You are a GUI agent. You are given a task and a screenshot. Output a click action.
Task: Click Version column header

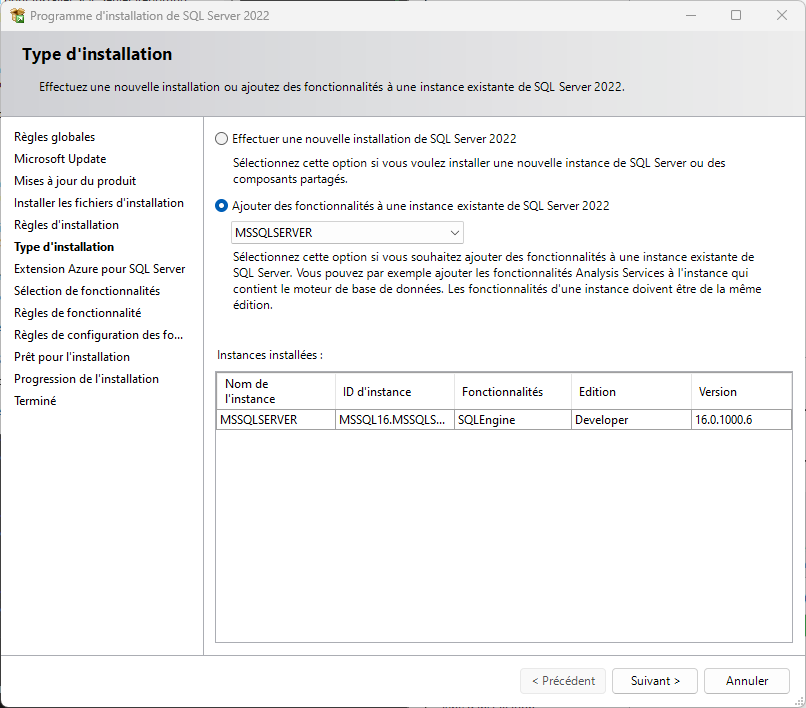click(x=741, y=391)
